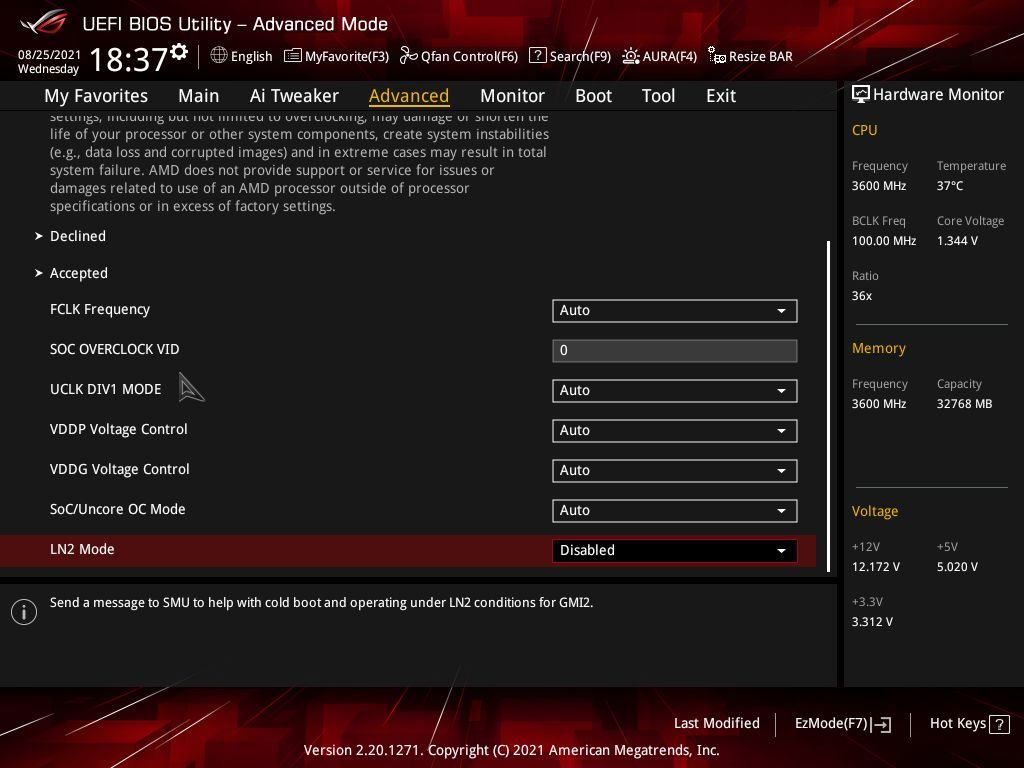The height and width of the screenshot is (768, 1024).
Task: Select the SOC OVERCLOCK VID label
Action: tap(114, 349)
